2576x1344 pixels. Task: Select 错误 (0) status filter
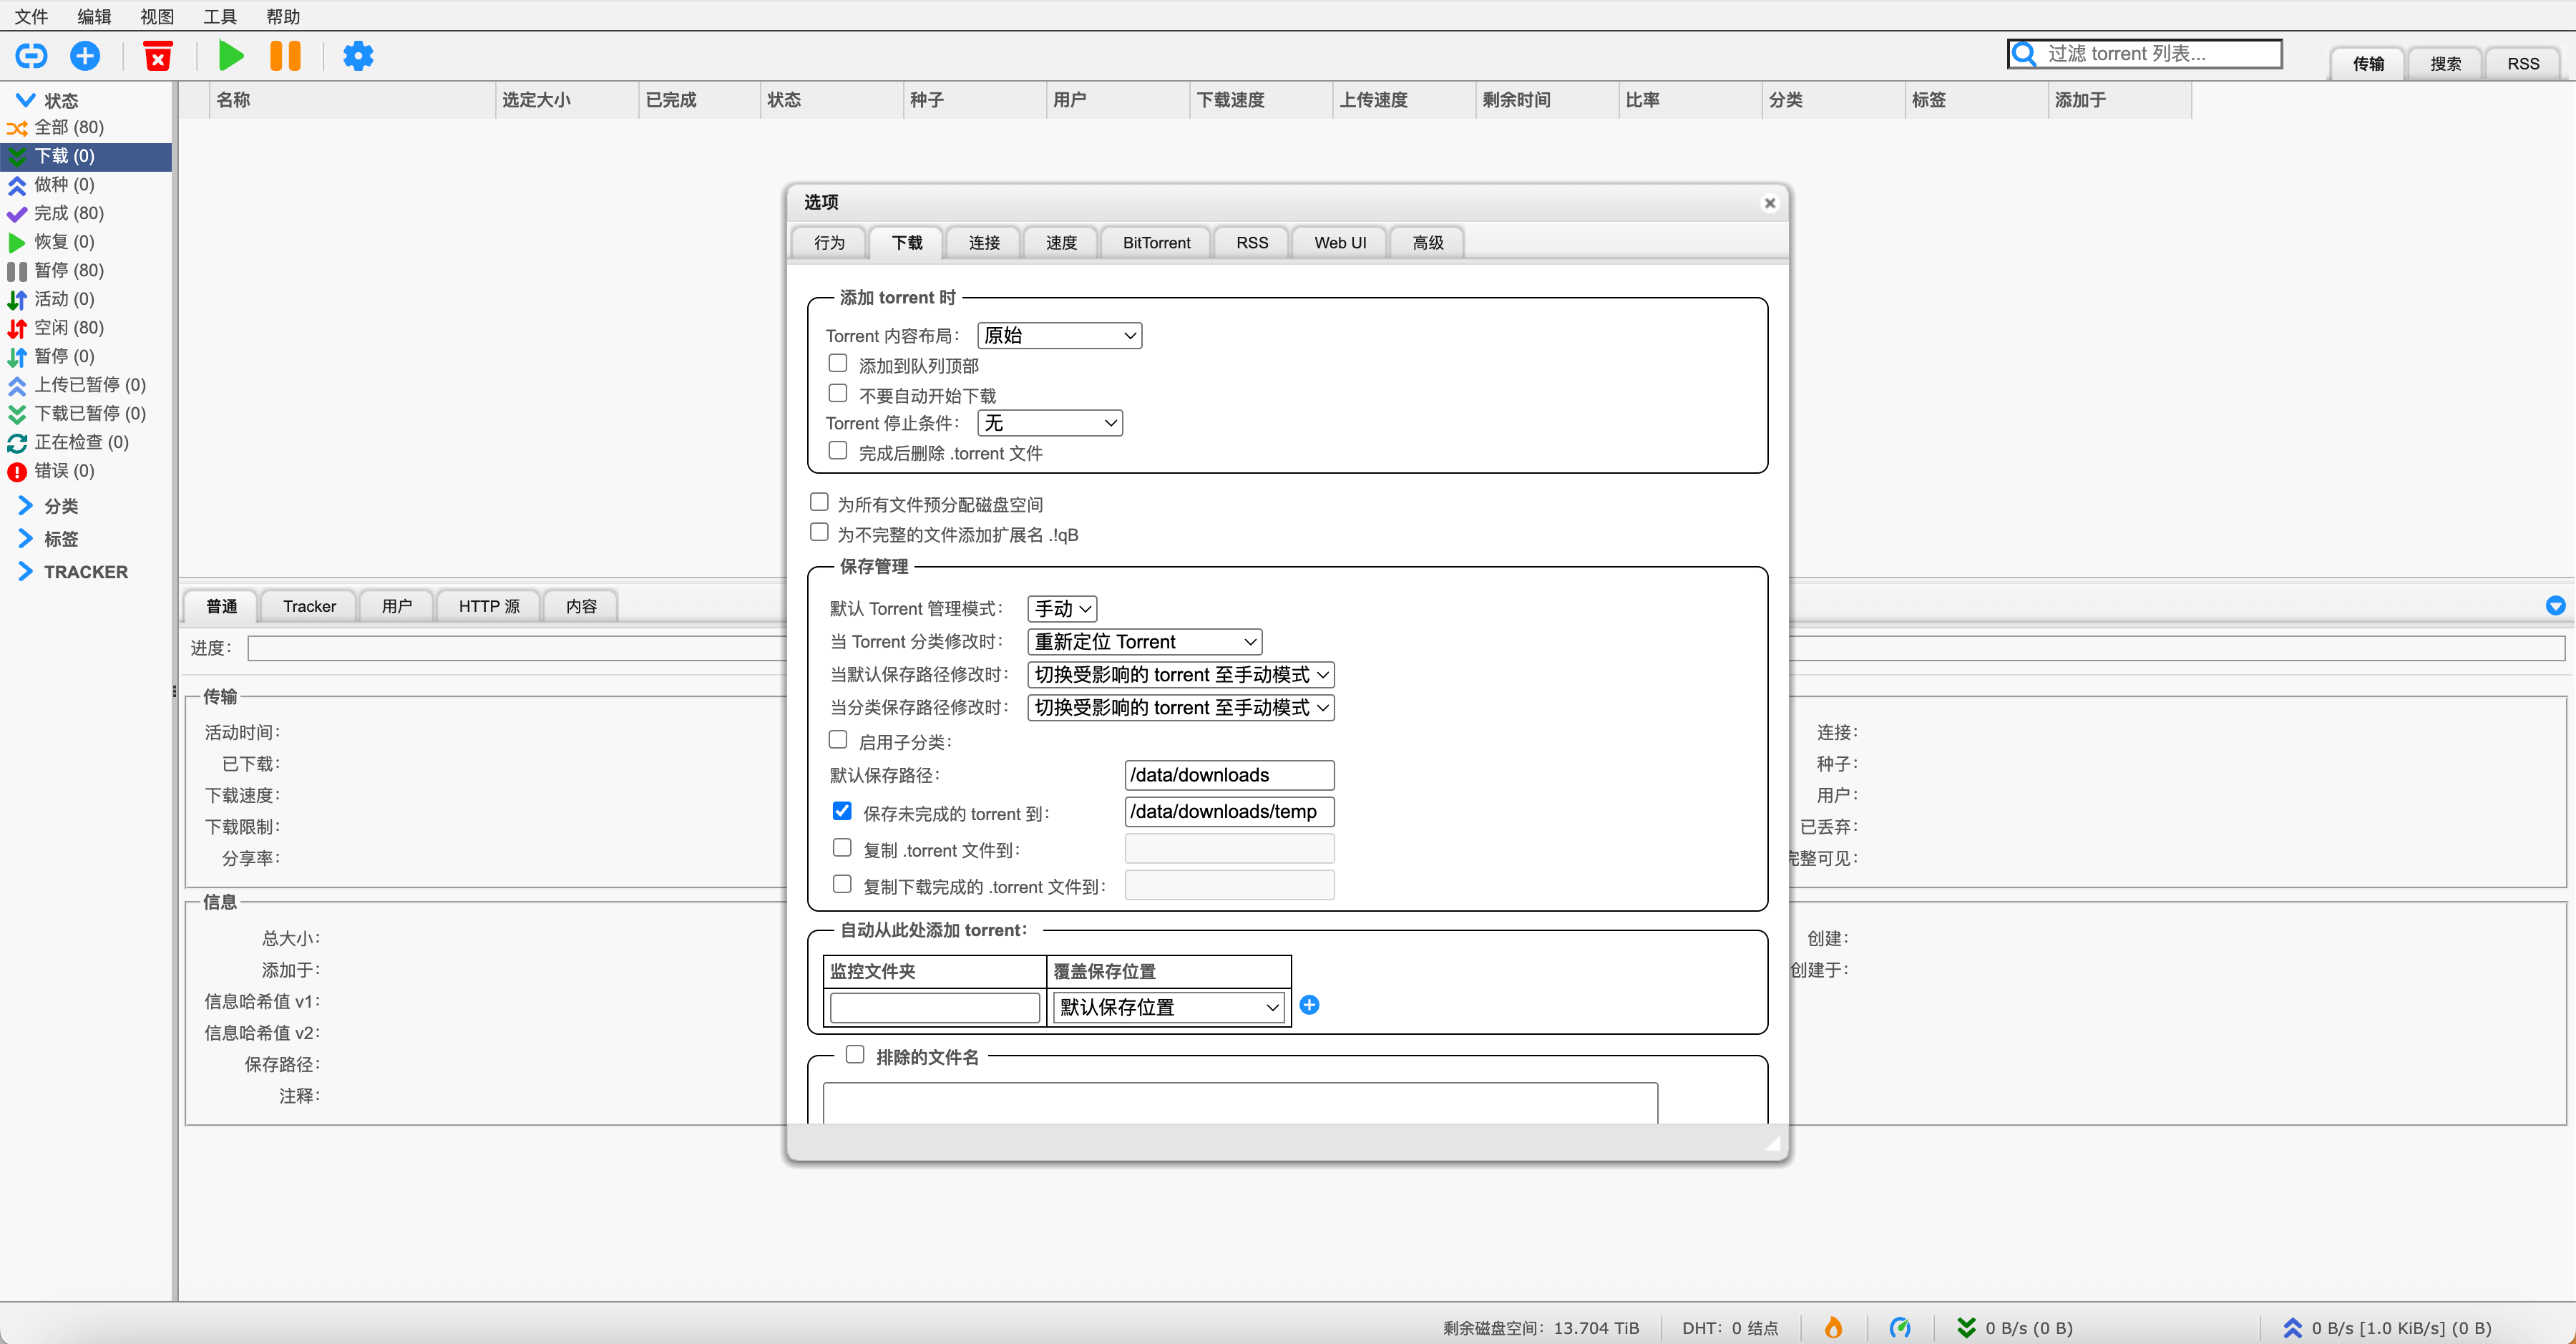click(x=86, y=471)
